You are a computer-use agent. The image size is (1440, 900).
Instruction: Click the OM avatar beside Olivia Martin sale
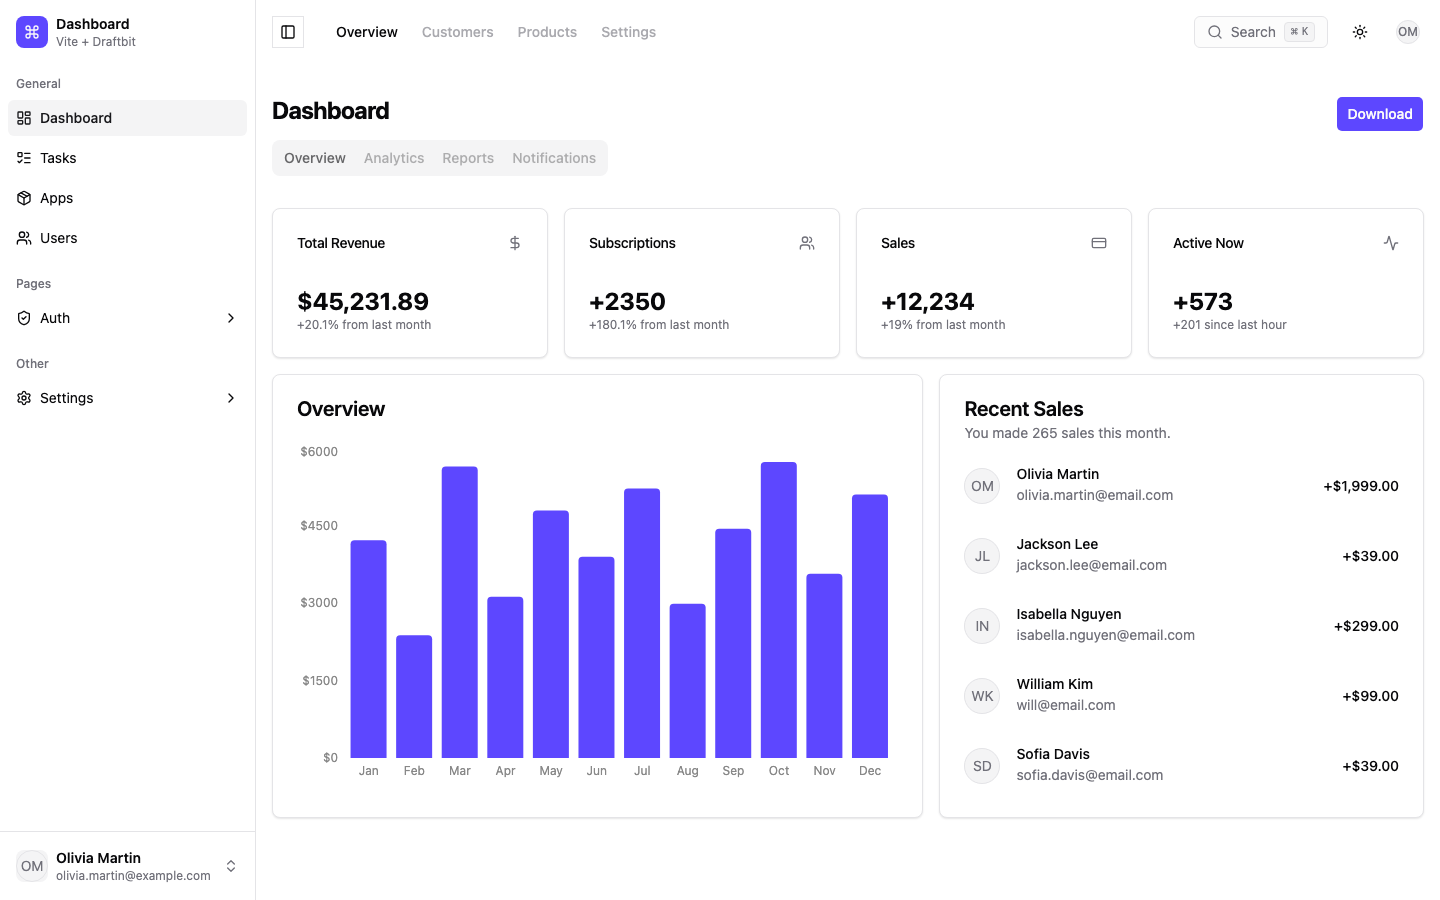pyautogui.click(x=982, y=486)
